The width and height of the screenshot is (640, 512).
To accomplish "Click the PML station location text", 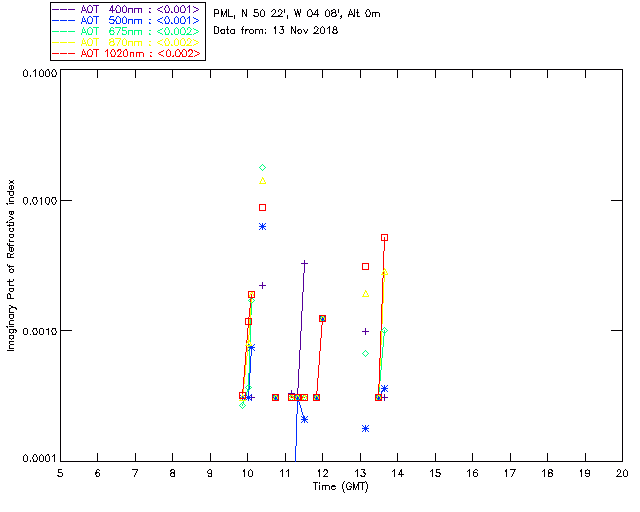I will (297, 14).
